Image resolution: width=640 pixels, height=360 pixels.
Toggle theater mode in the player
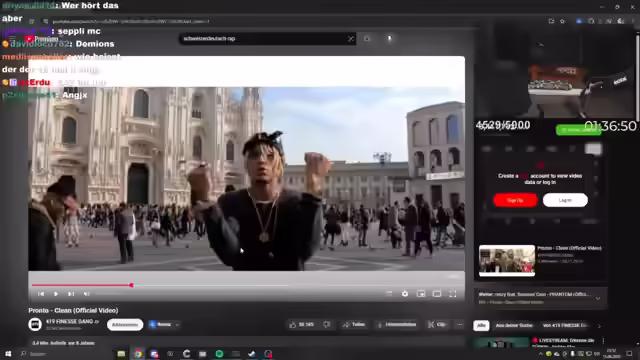437,294
